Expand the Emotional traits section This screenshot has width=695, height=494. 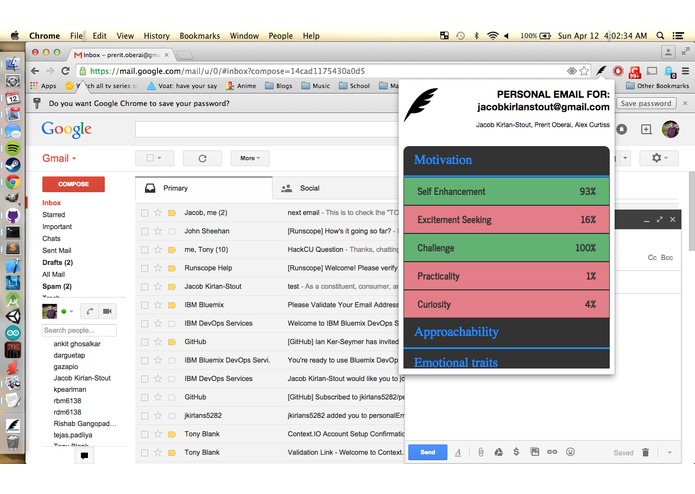[507, 359]
